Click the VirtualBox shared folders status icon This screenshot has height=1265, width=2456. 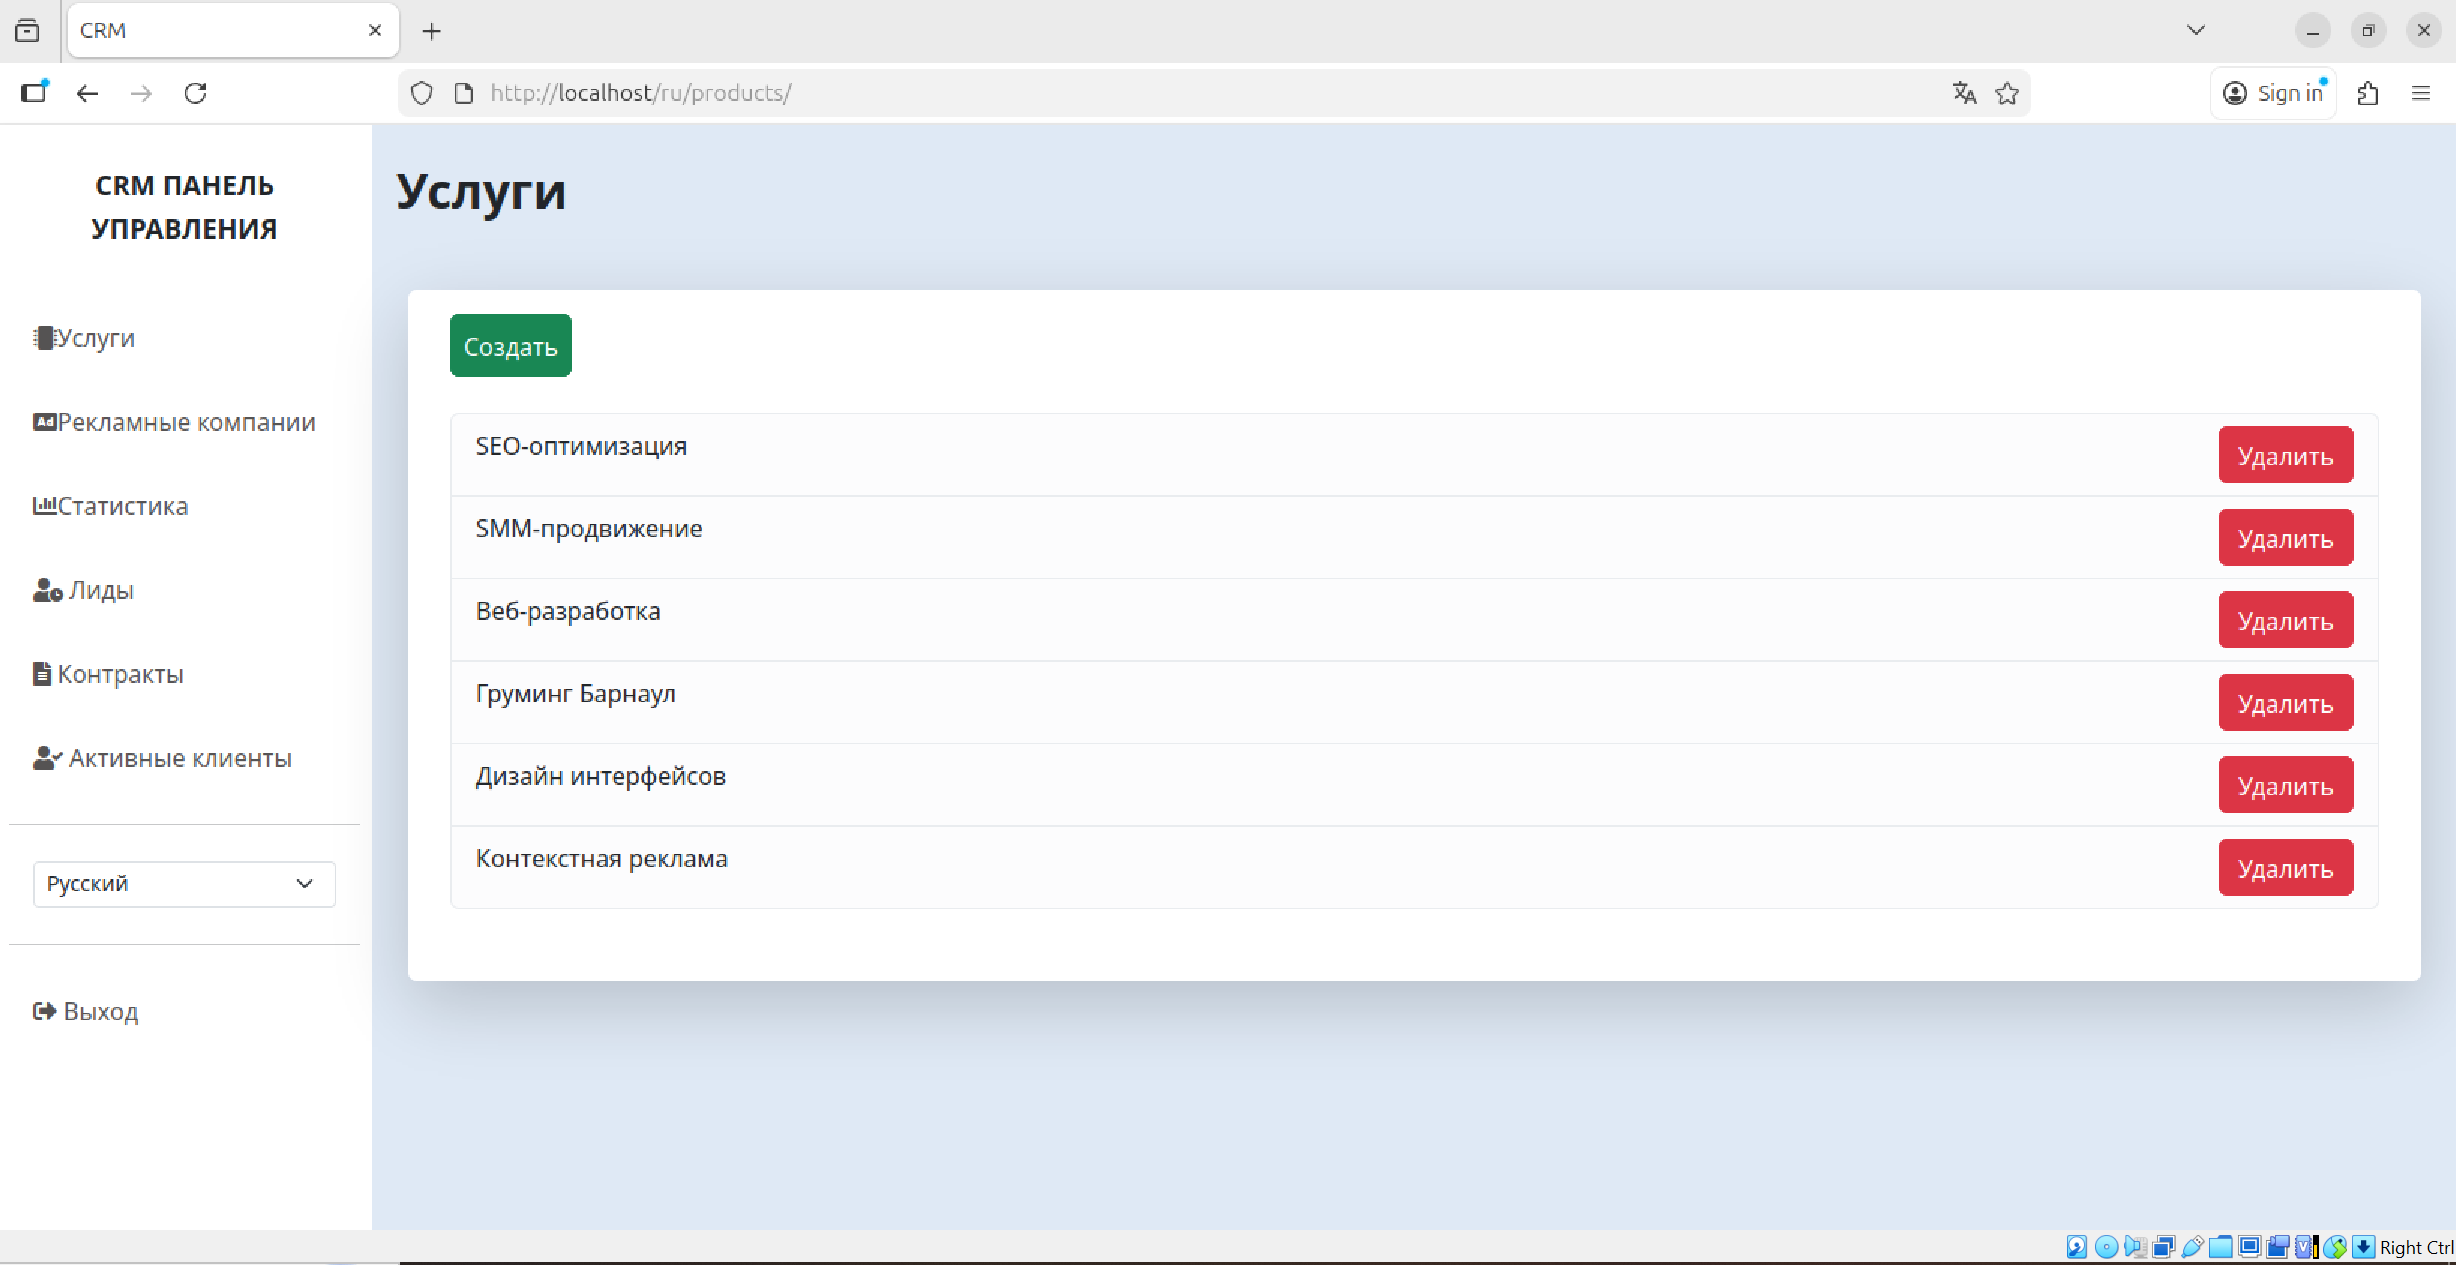pos(2221,1247)
